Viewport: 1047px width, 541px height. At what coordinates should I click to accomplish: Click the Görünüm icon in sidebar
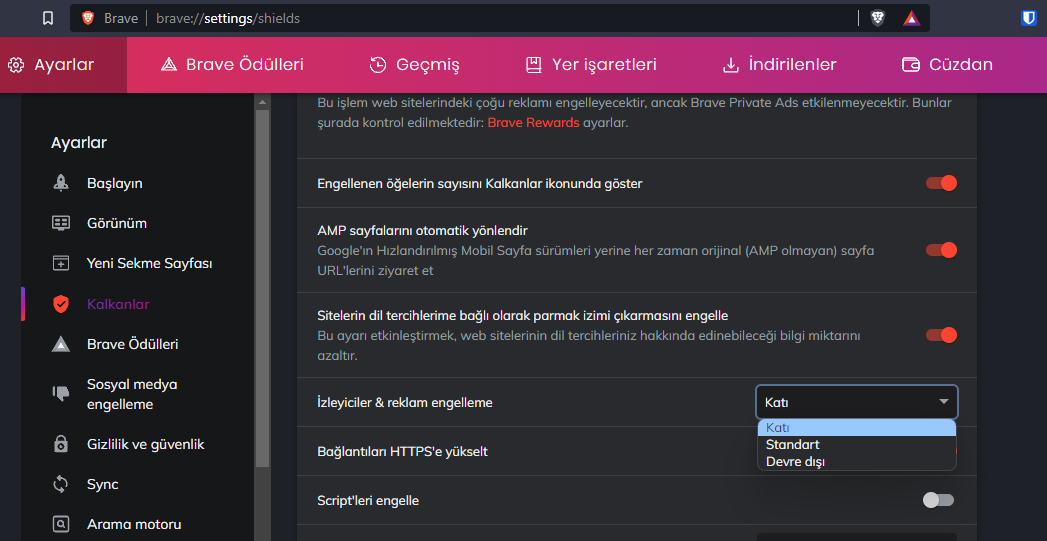pyautogui.click(x=61, y=223)
